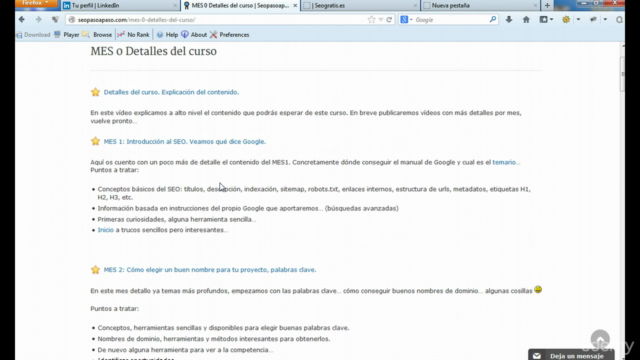Click the page vertical scrollbar thumb
The image size is (640, 360).
coord(622,74)
